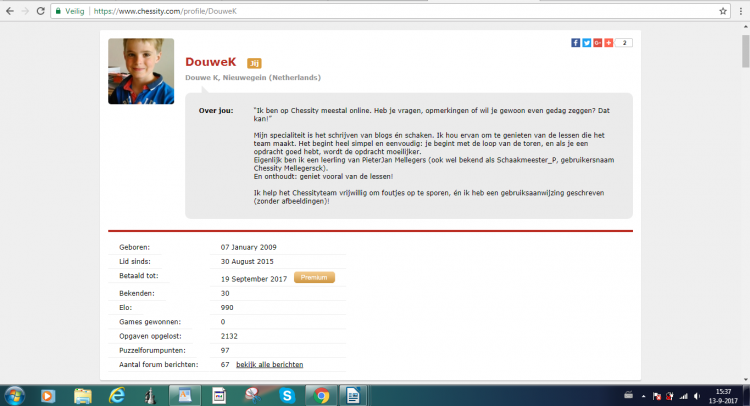Launch the Snipping Tool from taskbar
Viewport: 750px width, 406px height.
coord(253,396)
